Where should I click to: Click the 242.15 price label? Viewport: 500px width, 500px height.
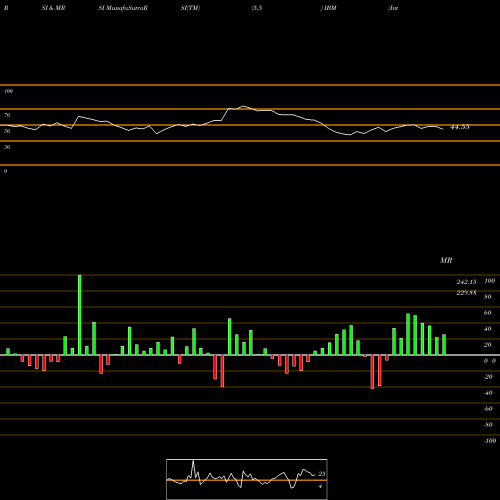(x=466, y=282)
